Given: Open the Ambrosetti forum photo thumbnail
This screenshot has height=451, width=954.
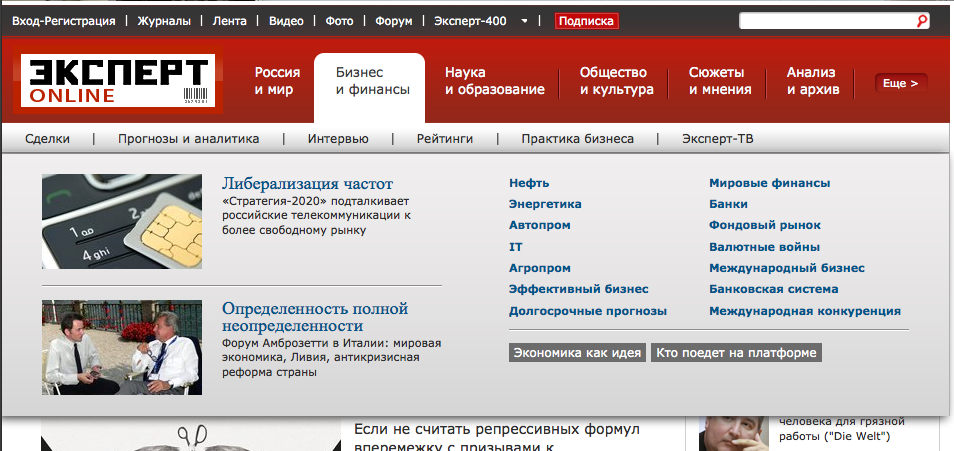Looking at the screenshot, I should 122,347.
